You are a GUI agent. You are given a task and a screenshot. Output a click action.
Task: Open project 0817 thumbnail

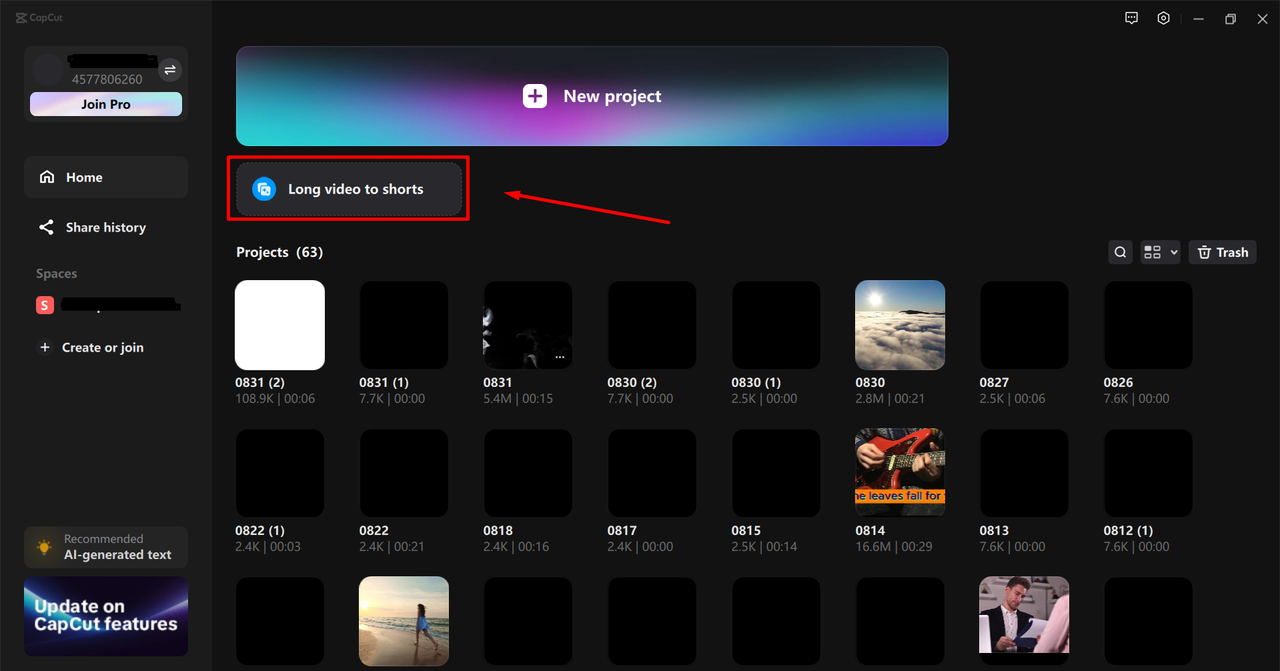tap(652, 473)
